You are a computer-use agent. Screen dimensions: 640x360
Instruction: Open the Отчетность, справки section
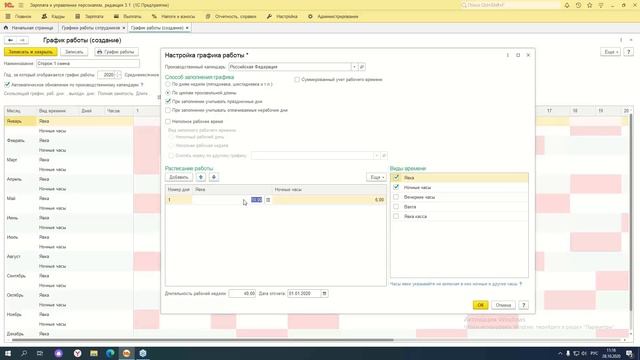coord(231,16)
